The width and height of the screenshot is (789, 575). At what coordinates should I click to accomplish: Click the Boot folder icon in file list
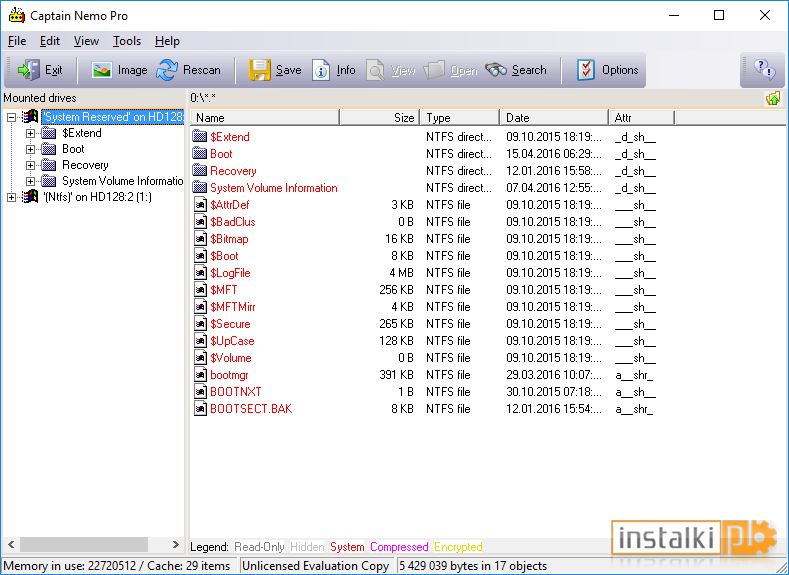tap(200, 153)
